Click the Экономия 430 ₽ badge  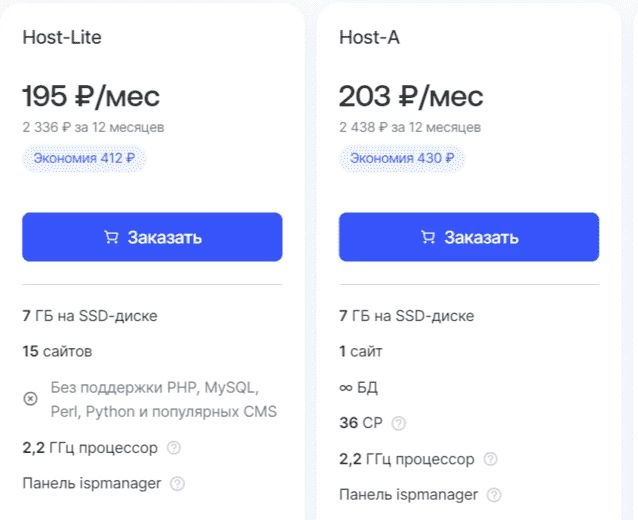click(x=402, y=158)
